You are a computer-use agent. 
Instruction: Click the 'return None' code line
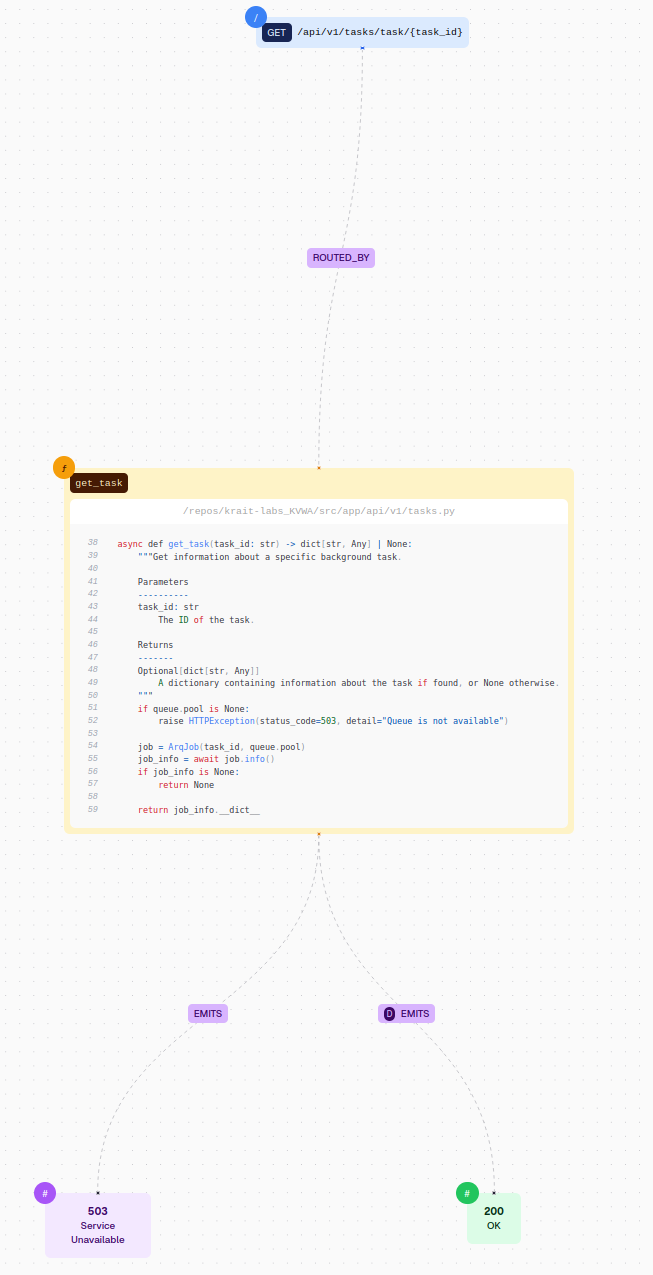pyautogui.click(x=186, y=785)
